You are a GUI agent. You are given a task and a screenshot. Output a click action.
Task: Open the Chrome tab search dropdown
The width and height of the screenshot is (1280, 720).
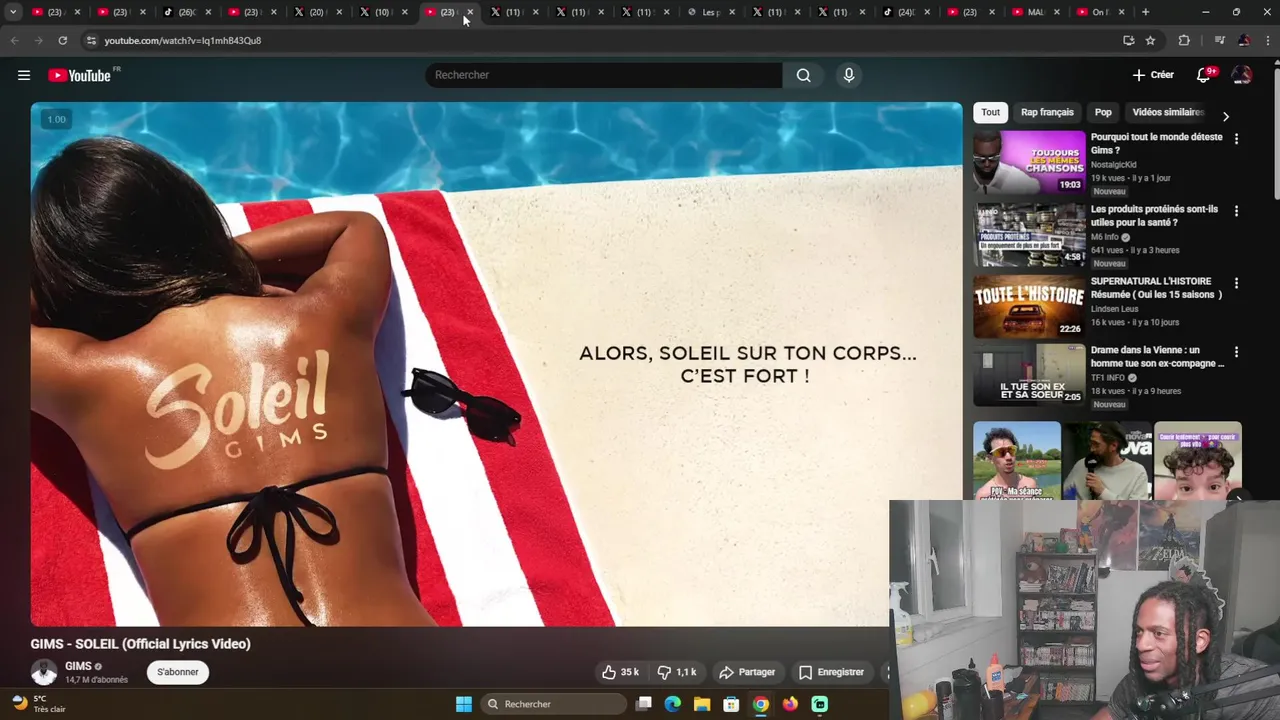coord(13,12)
